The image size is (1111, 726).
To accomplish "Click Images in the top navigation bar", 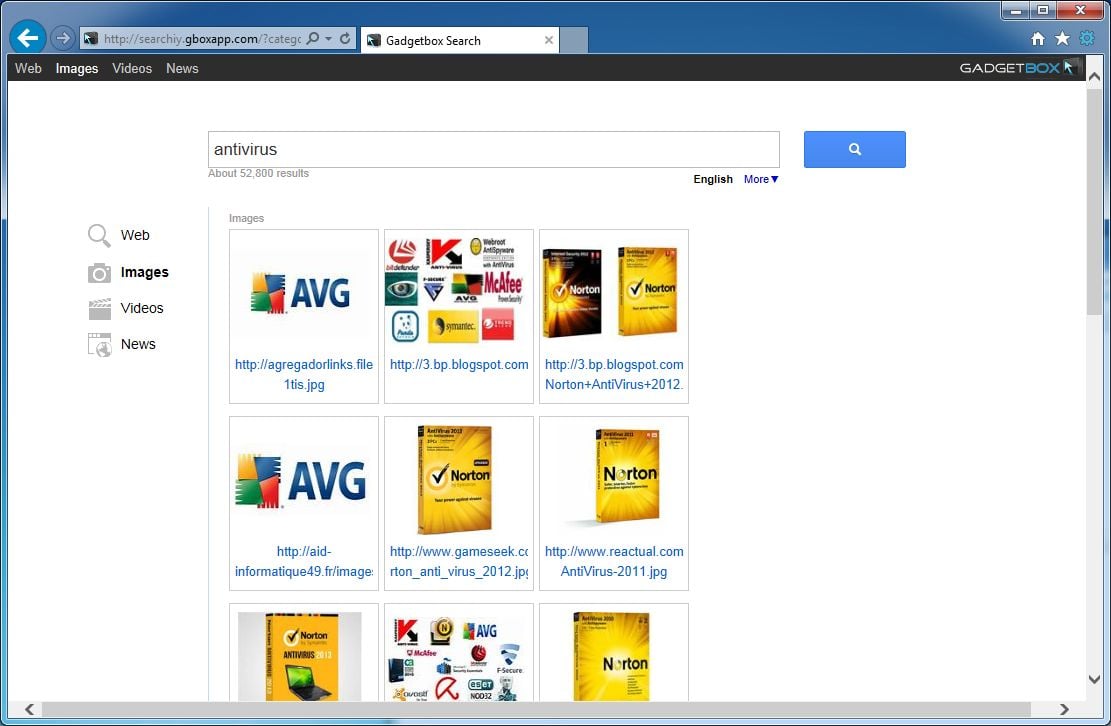I will 77,69.
